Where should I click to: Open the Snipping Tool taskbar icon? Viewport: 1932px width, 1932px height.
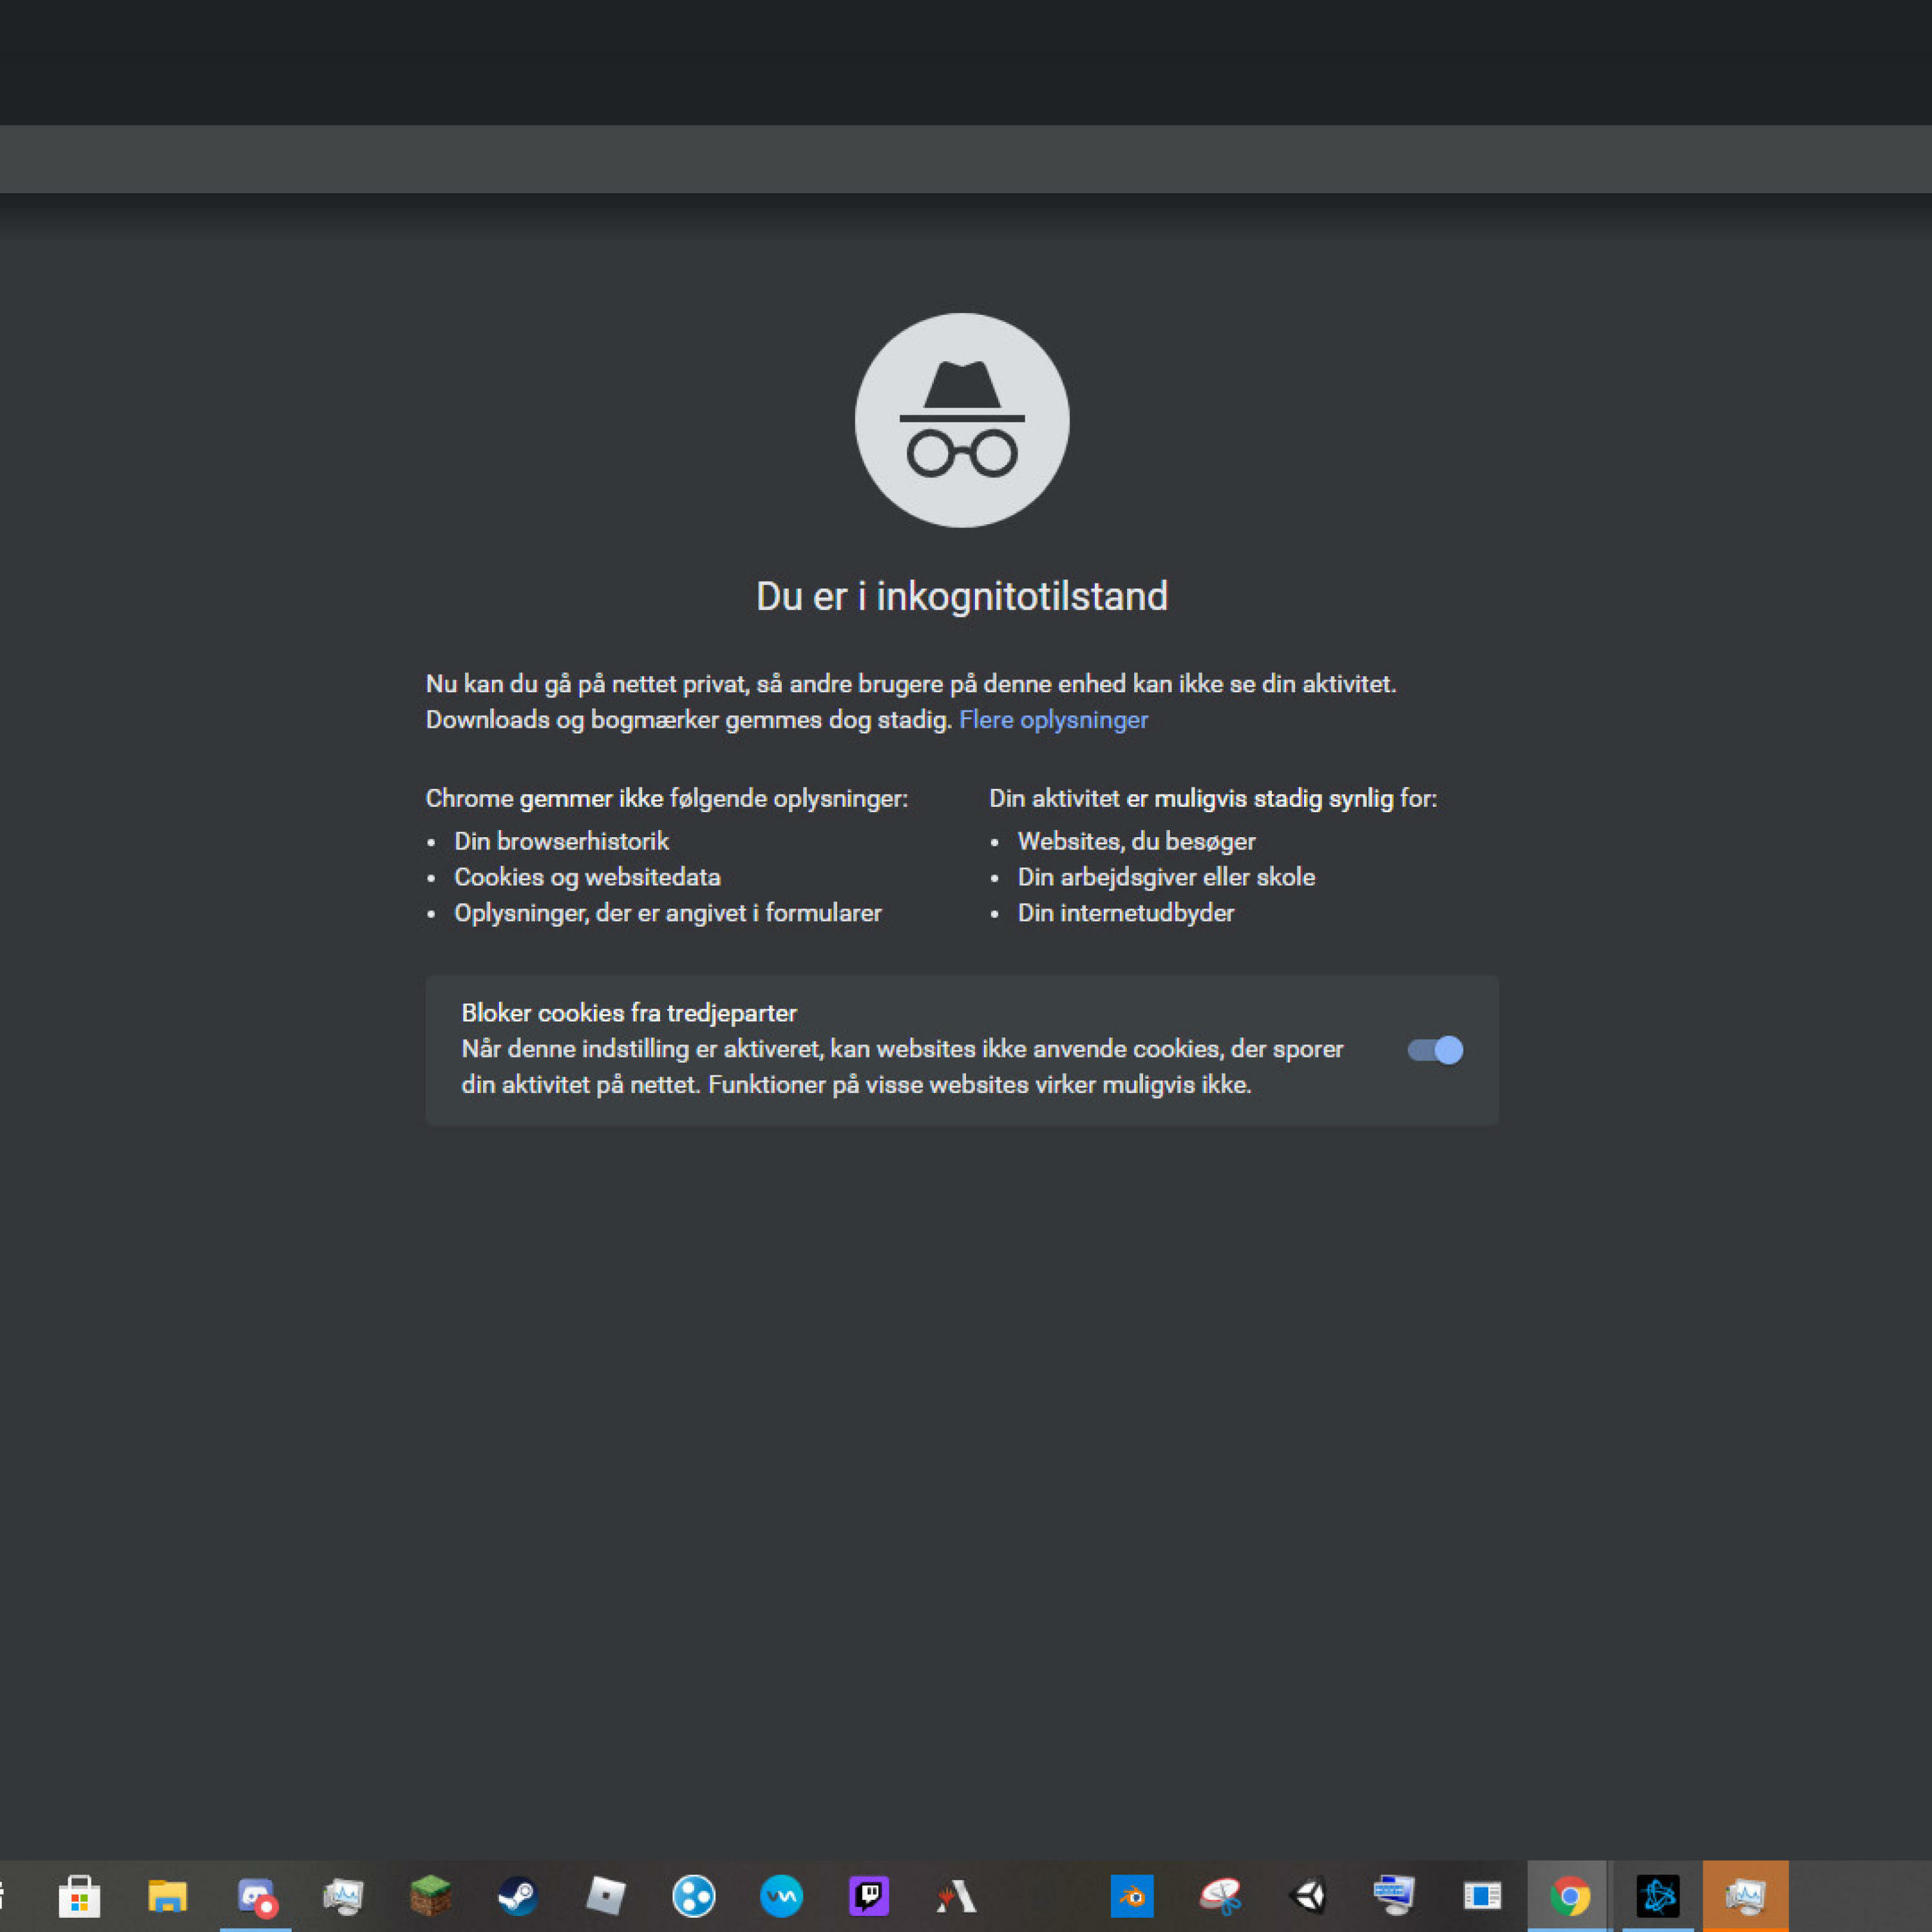1220,1895
